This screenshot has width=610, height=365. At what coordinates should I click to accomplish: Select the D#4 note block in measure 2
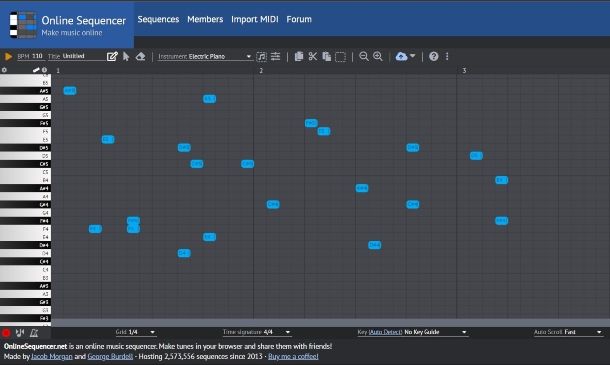click(375, 245)
